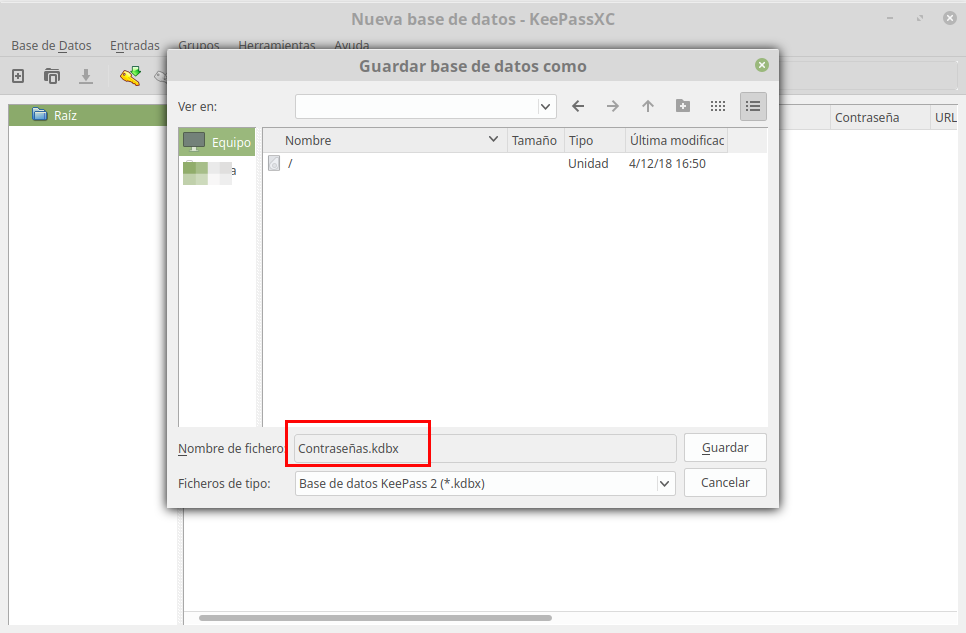Select the Raíz folder in group tree
The width and height of the screenshot is (966, 633).
click(65, 115)
